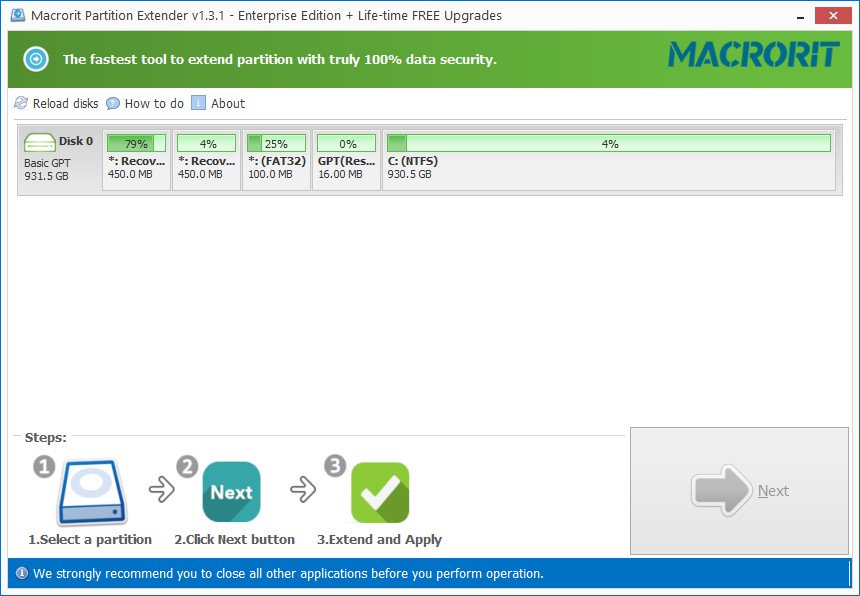Click the Reload disks label

(x=65, y=103)
